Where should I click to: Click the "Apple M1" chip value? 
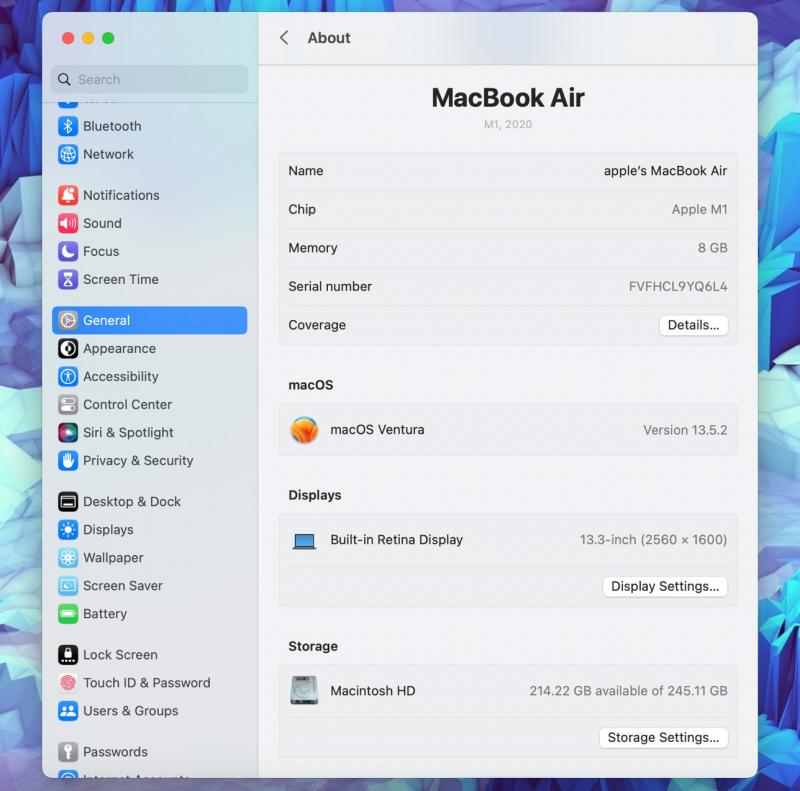pos(699,209)
